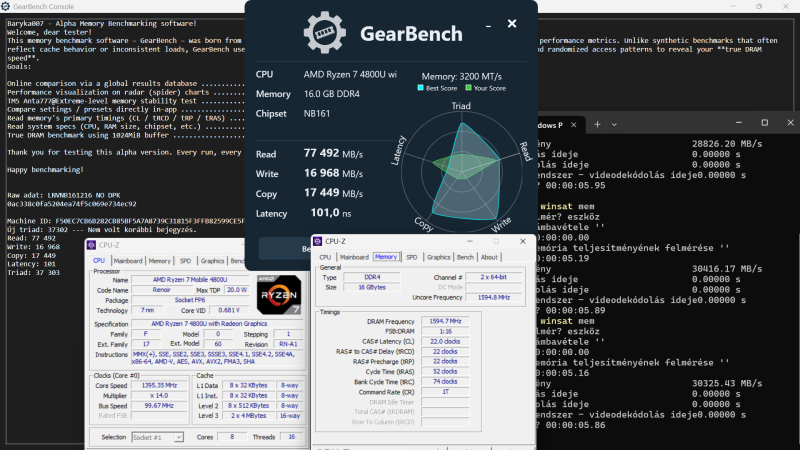800x450 pixels.
Task: Close the GearBench window
Action: click(512, 23)
